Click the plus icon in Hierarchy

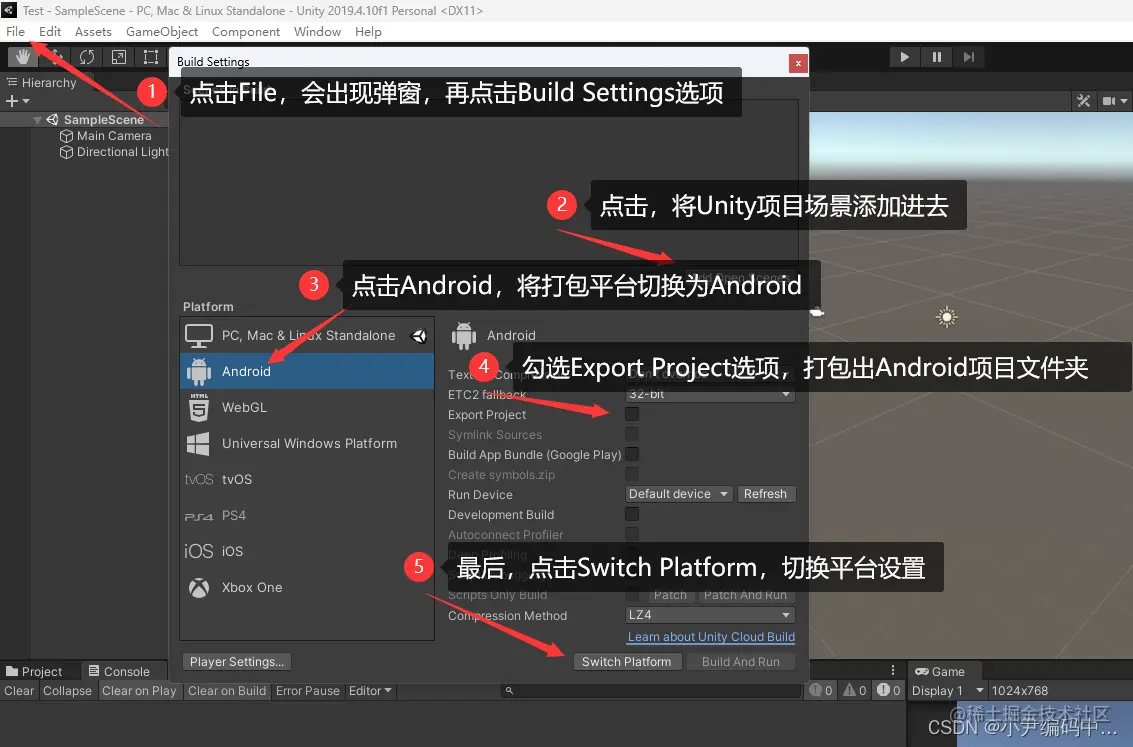point(12,101)
